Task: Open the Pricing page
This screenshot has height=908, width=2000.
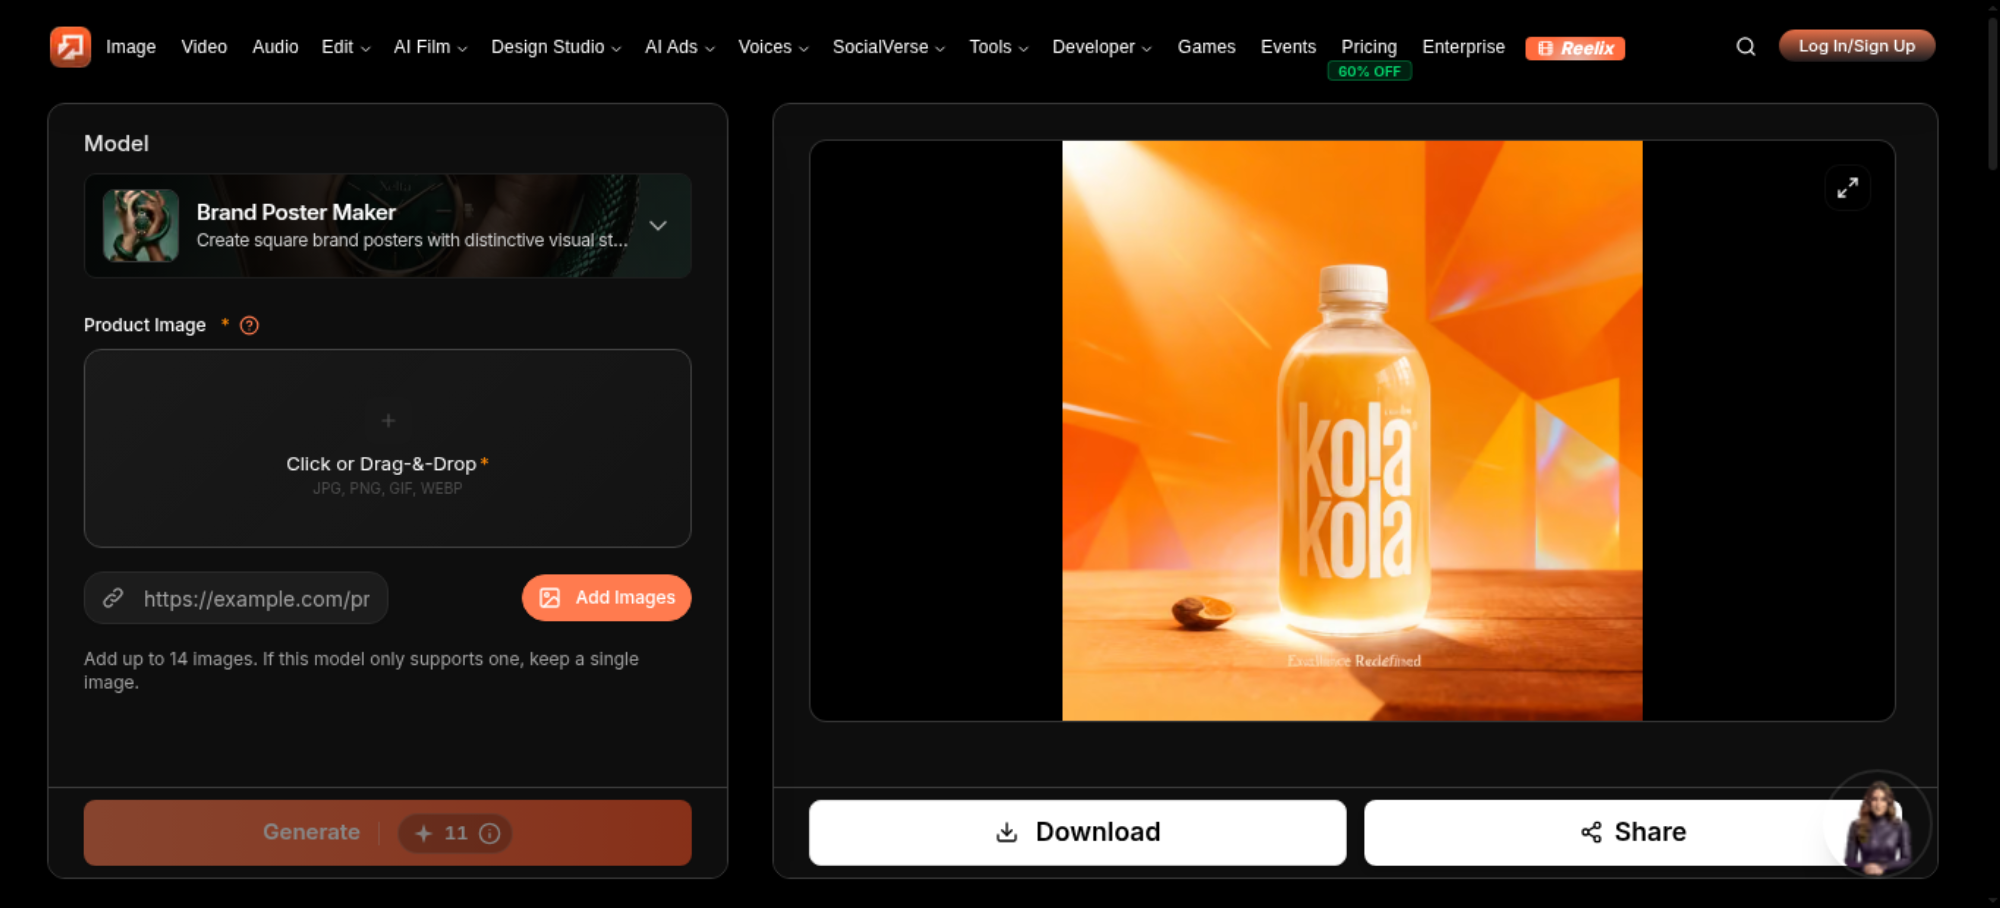Action: [1369, 47]
